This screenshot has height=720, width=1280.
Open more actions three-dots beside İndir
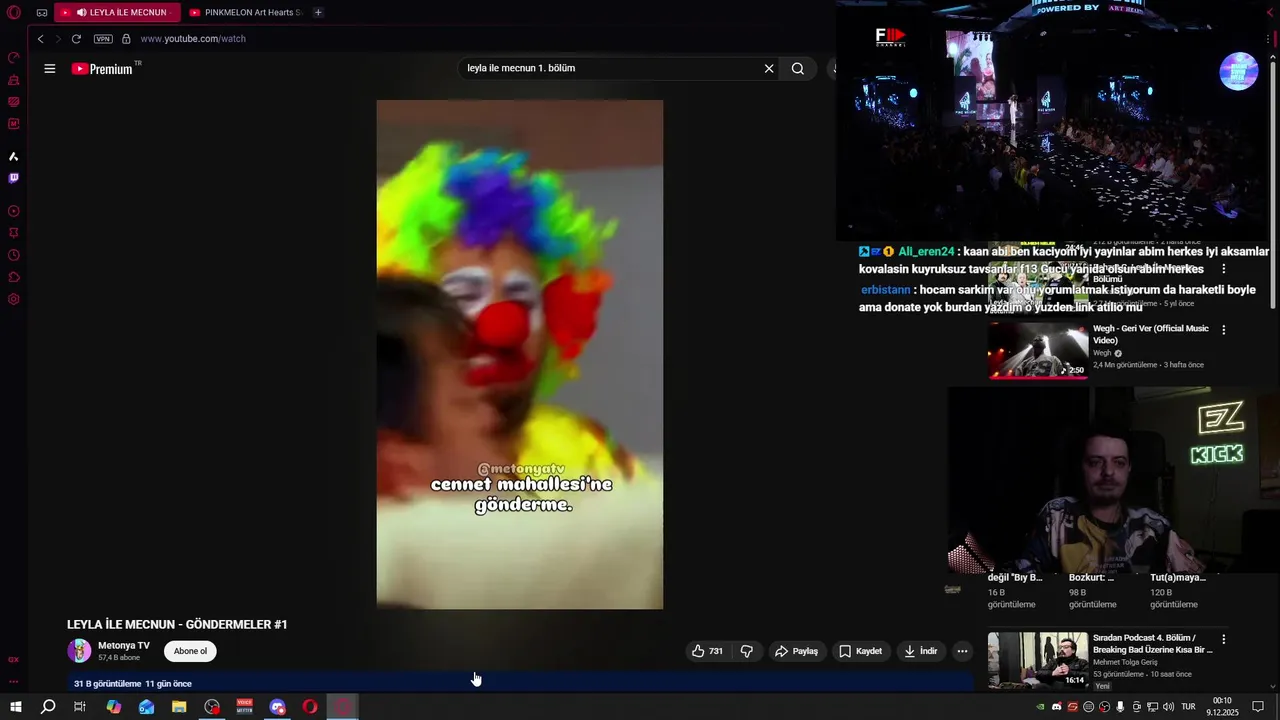click(962, 651)
